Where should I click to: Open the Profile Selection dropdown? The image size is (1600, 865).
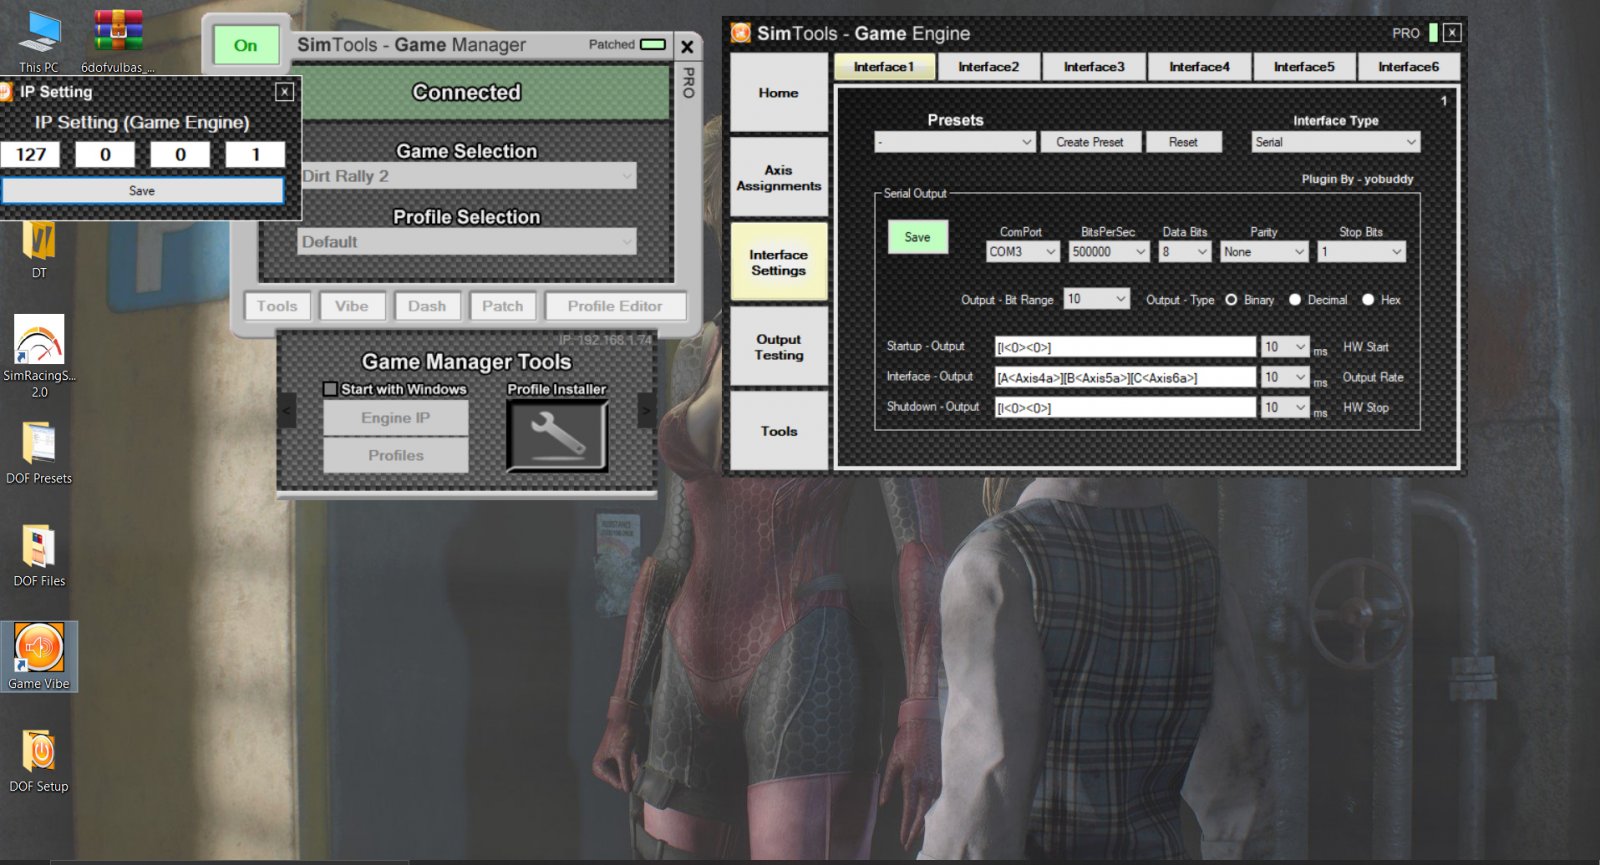467,242
